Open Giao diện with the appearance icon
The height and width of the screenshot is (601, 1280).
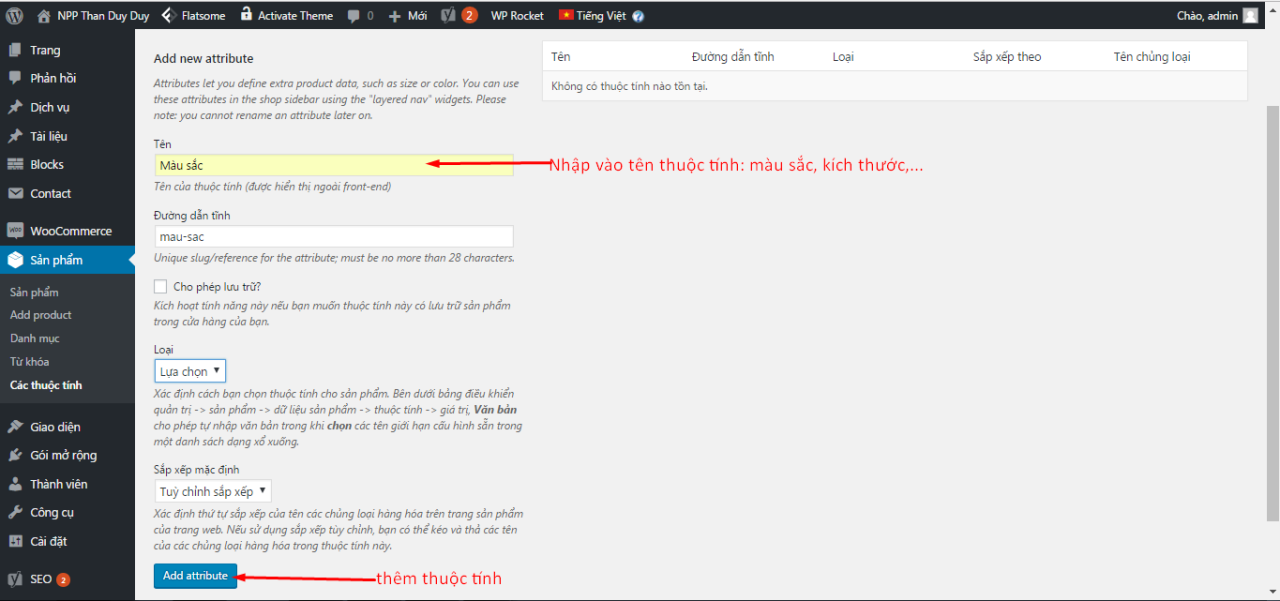coord(14,426)
